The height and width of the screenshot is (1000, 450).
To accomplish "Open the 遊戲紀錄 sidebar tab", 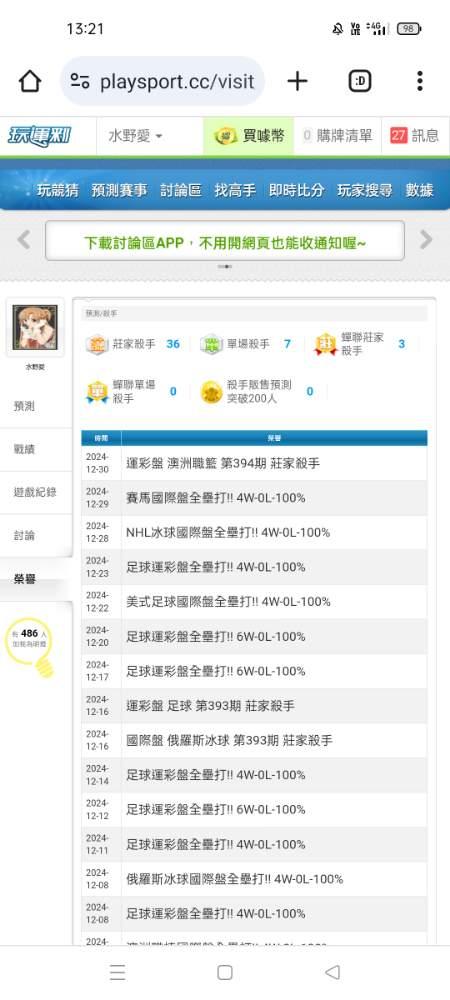I will pos(35,492).
